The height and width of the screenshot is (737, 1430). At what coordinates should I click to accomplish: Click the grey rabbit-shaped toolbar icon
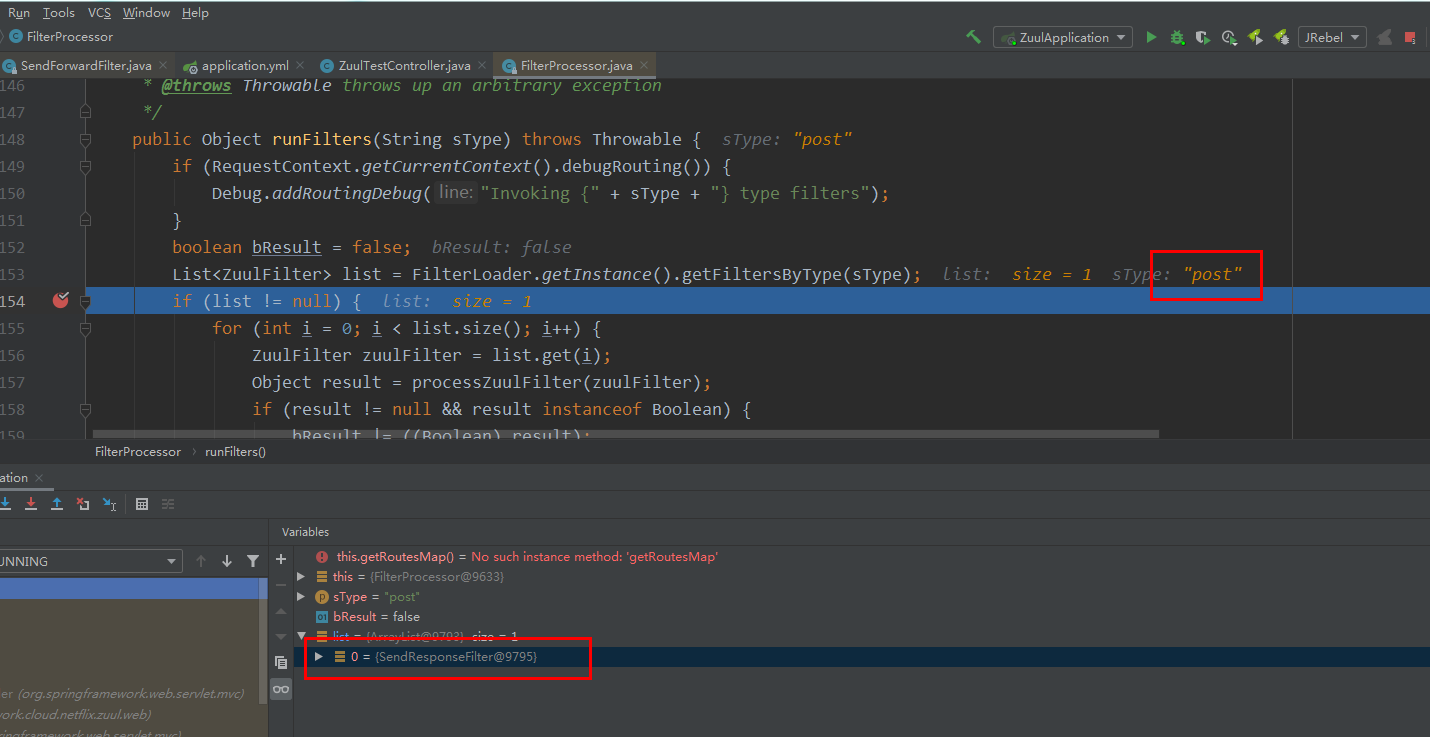click(x=1385, y=37)
